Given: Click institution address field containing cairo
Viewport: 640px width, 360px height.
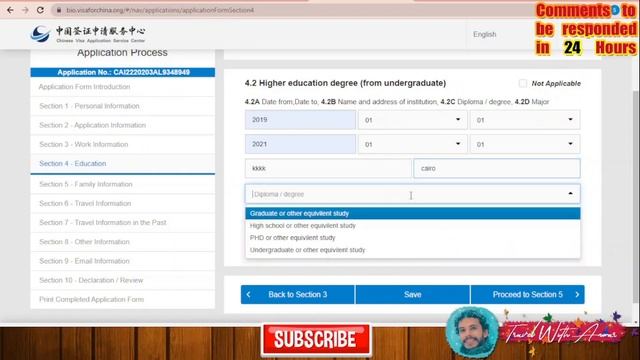Looking at the screenshot, I should (x=497, y=168).
